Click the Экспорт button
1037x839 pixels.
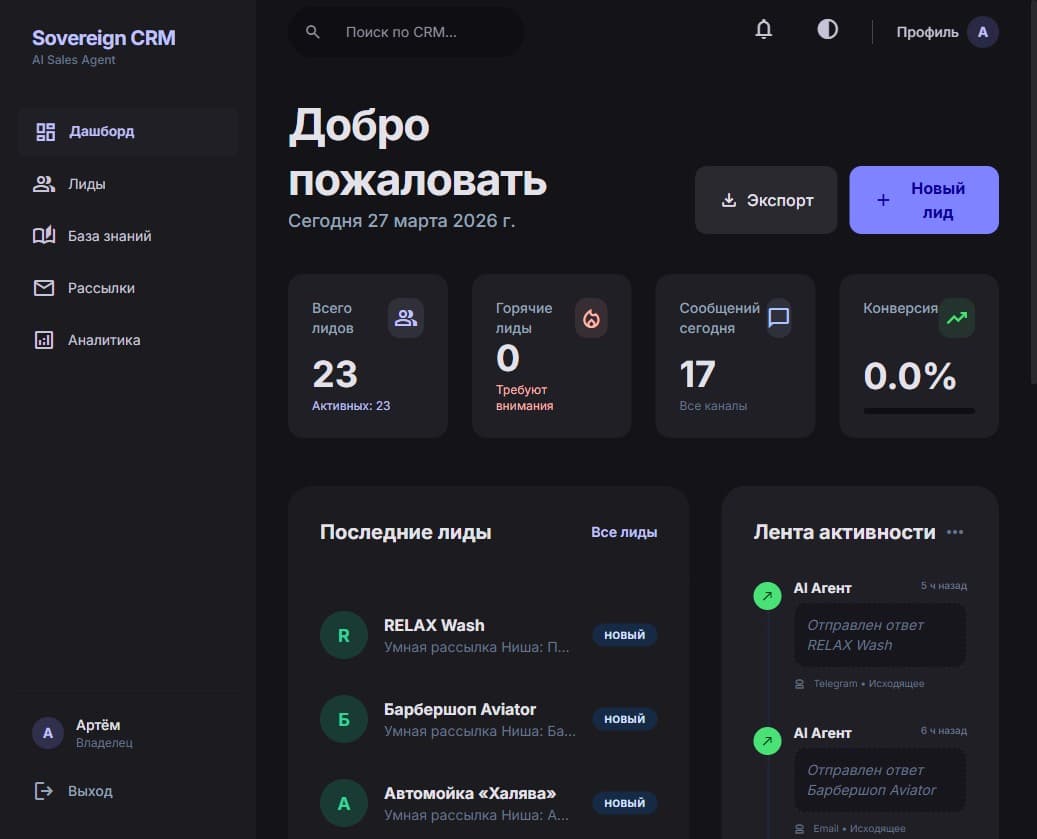[766, 200]
